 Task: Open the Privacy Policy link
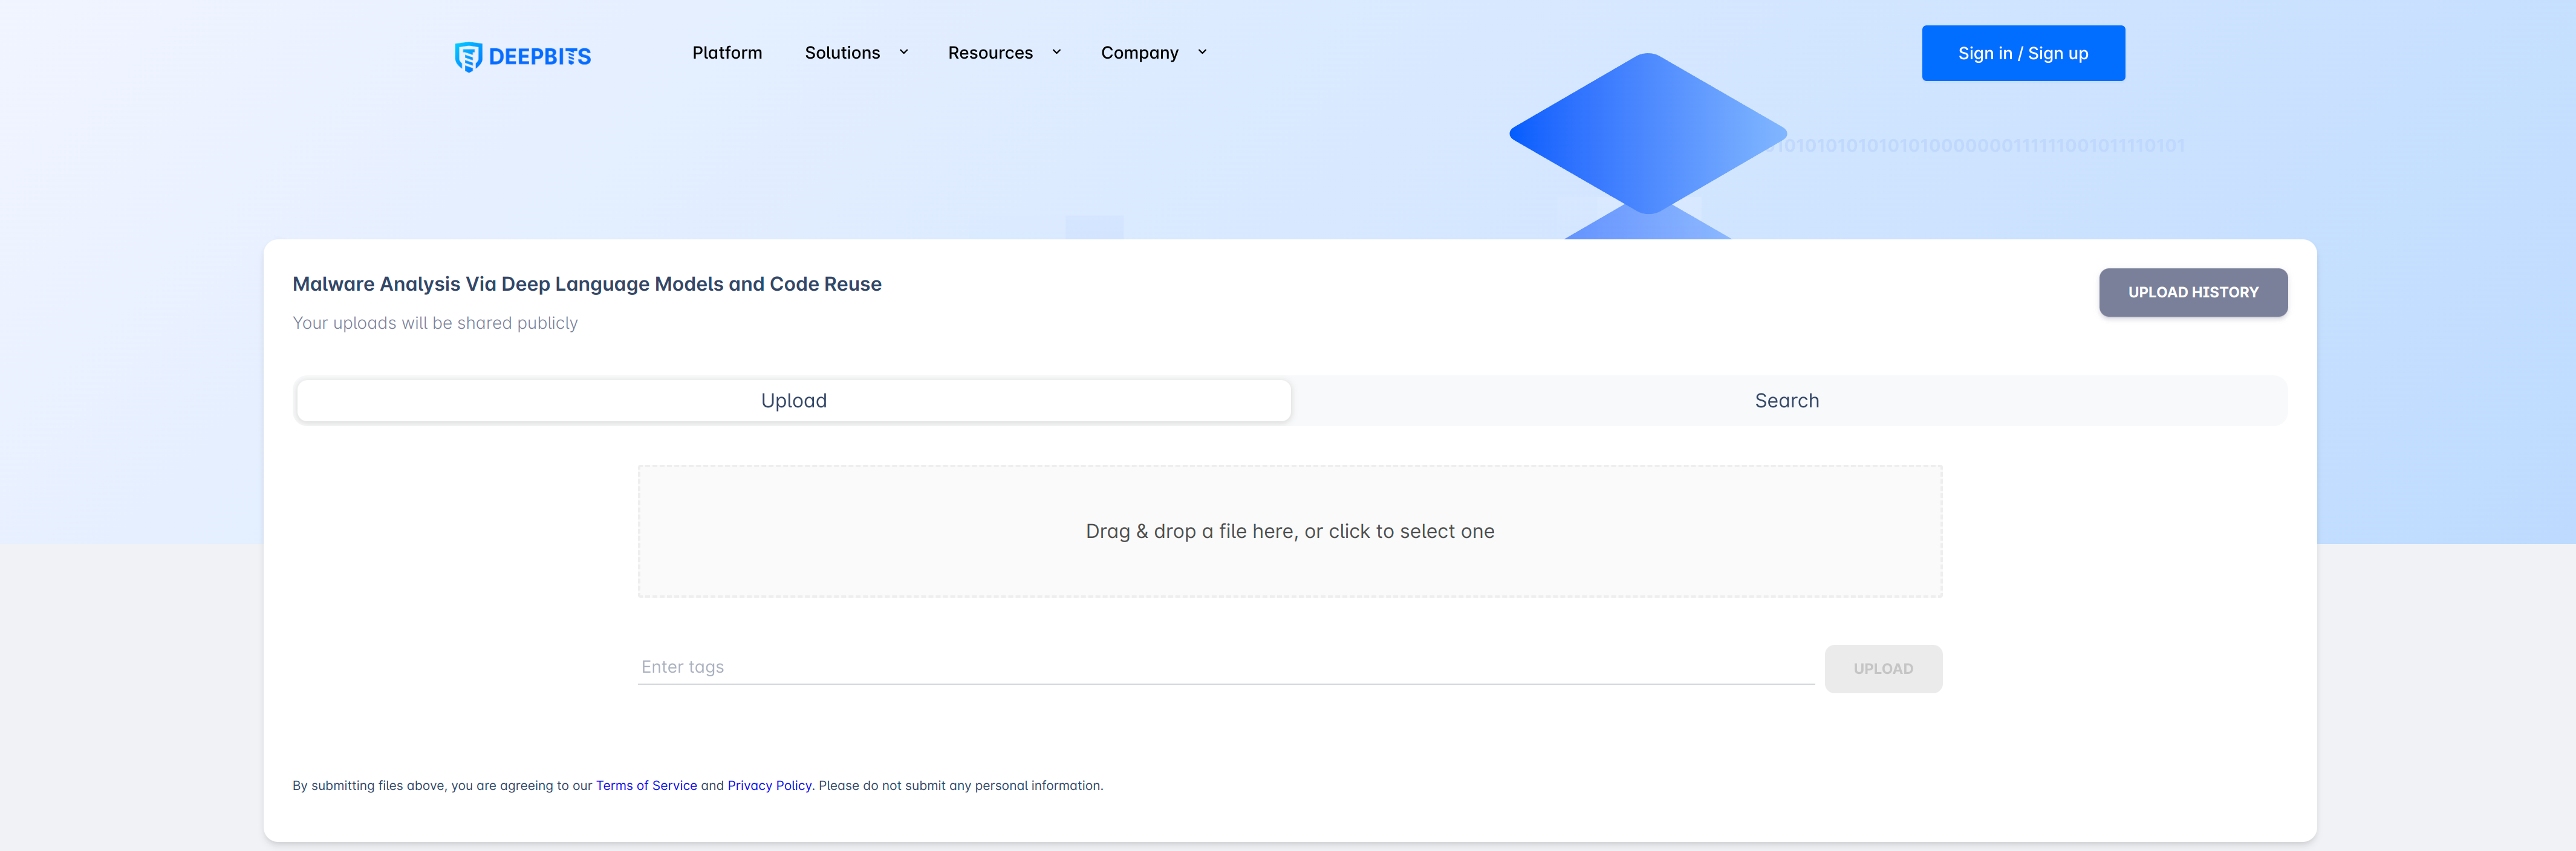(769, 786)
